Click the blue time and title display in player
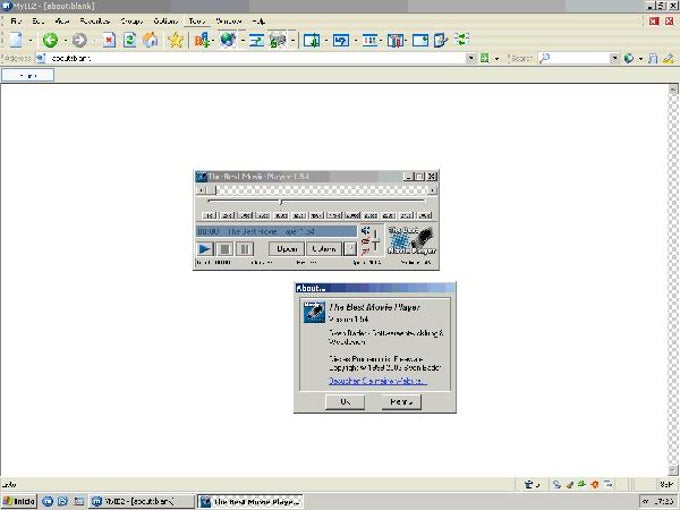This screenshot has width=680, height=510. click(x=276, y=232)
